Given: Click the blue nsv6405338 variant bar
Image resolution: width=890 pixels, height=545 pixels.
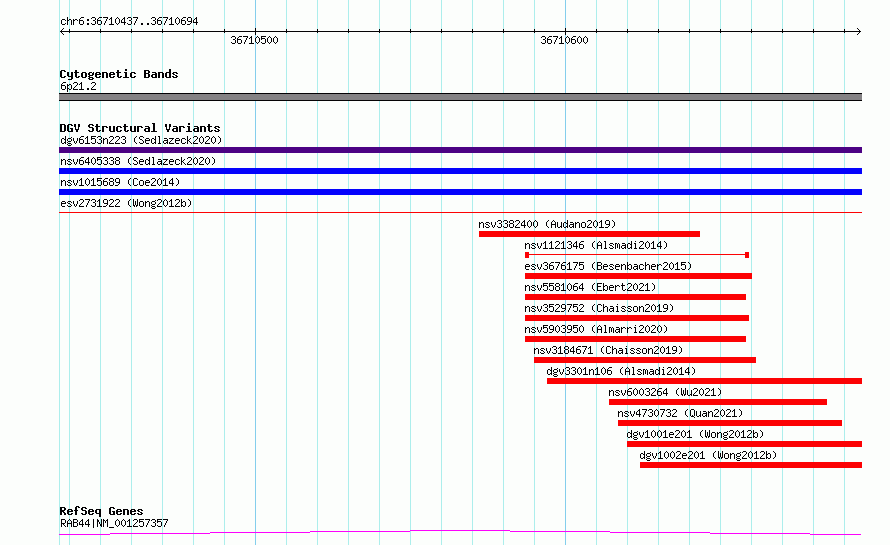Looking at the screenshot, I should pyautogui.click(x=460, y=171).
